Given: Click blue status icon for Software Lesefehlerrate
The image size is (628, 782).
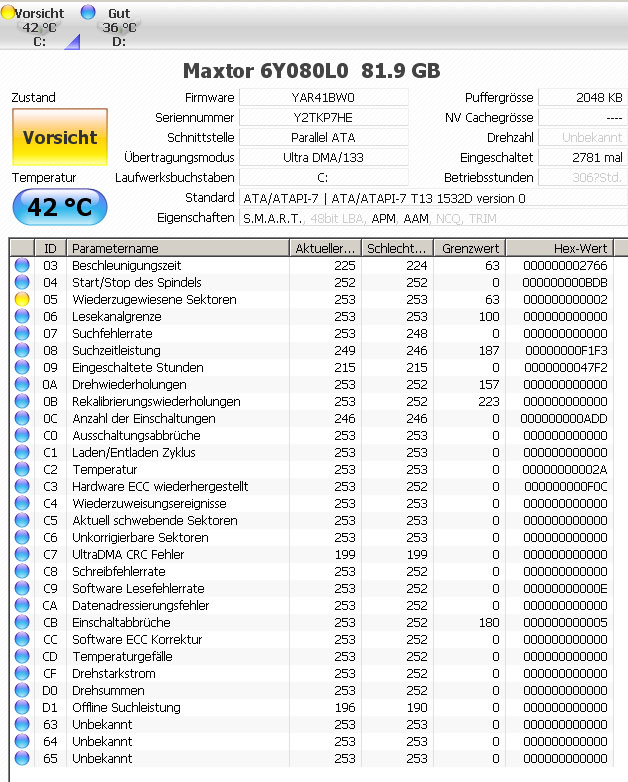Looking at the screenshot, I should click(22, 588).
